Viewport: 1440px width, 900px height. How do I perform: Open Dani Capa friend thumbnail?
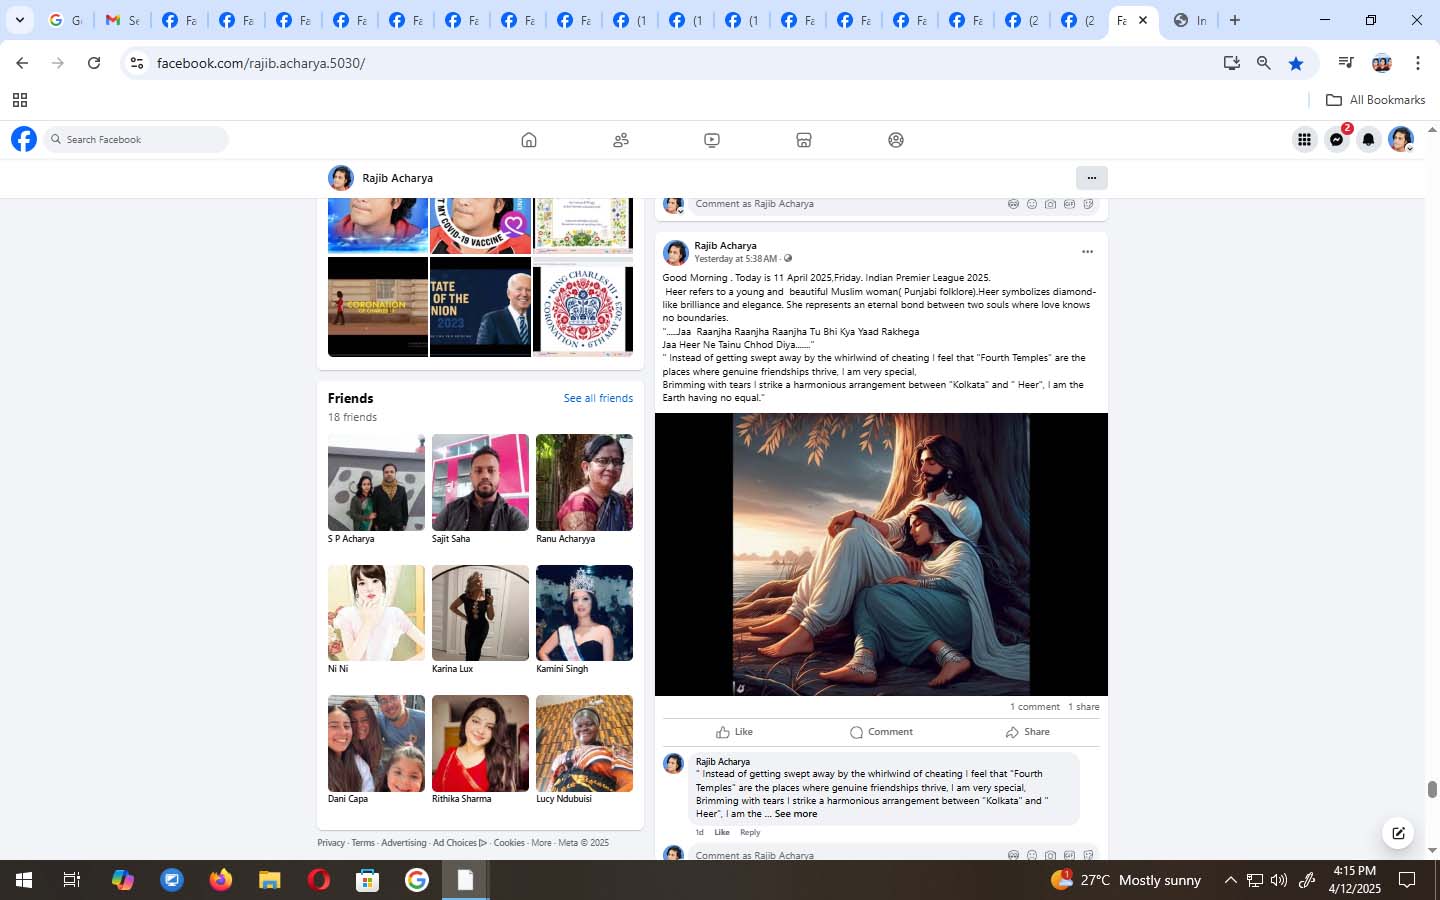pyautogui.click(x=376, y=743)
